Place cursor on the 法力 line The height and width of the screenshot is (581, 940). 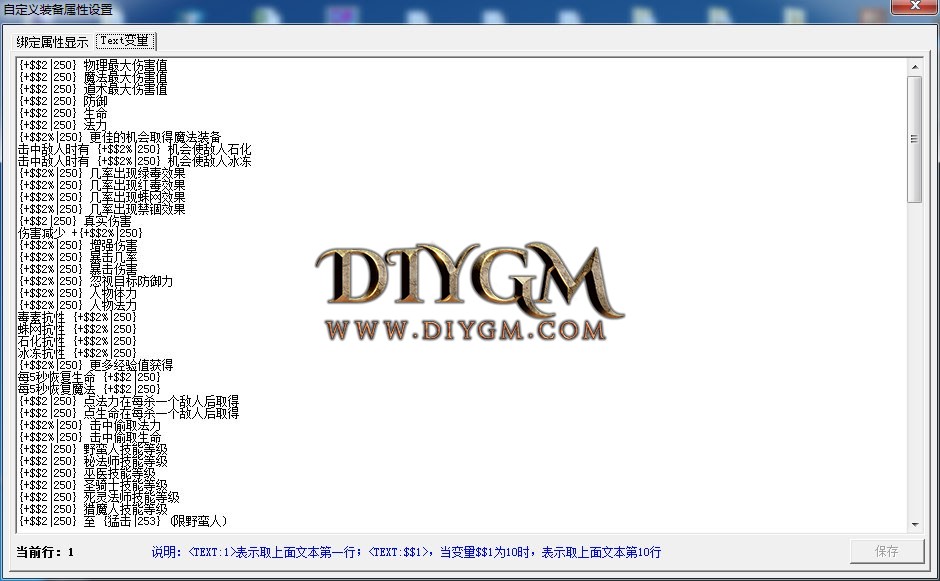click(63, 125)
